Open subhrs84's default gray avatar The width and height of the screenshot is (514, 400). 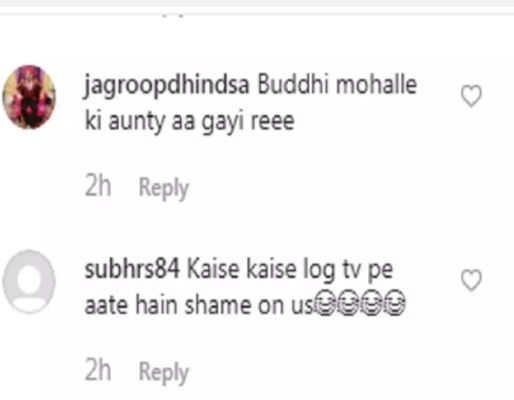[x=29, y=281]
